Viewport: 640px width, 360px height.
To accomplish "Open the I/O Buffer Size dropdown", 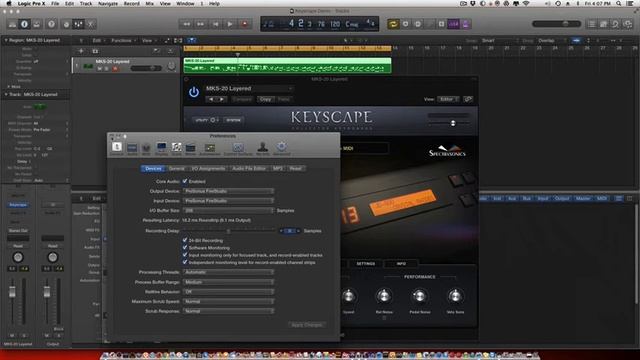I will [228, 211].
